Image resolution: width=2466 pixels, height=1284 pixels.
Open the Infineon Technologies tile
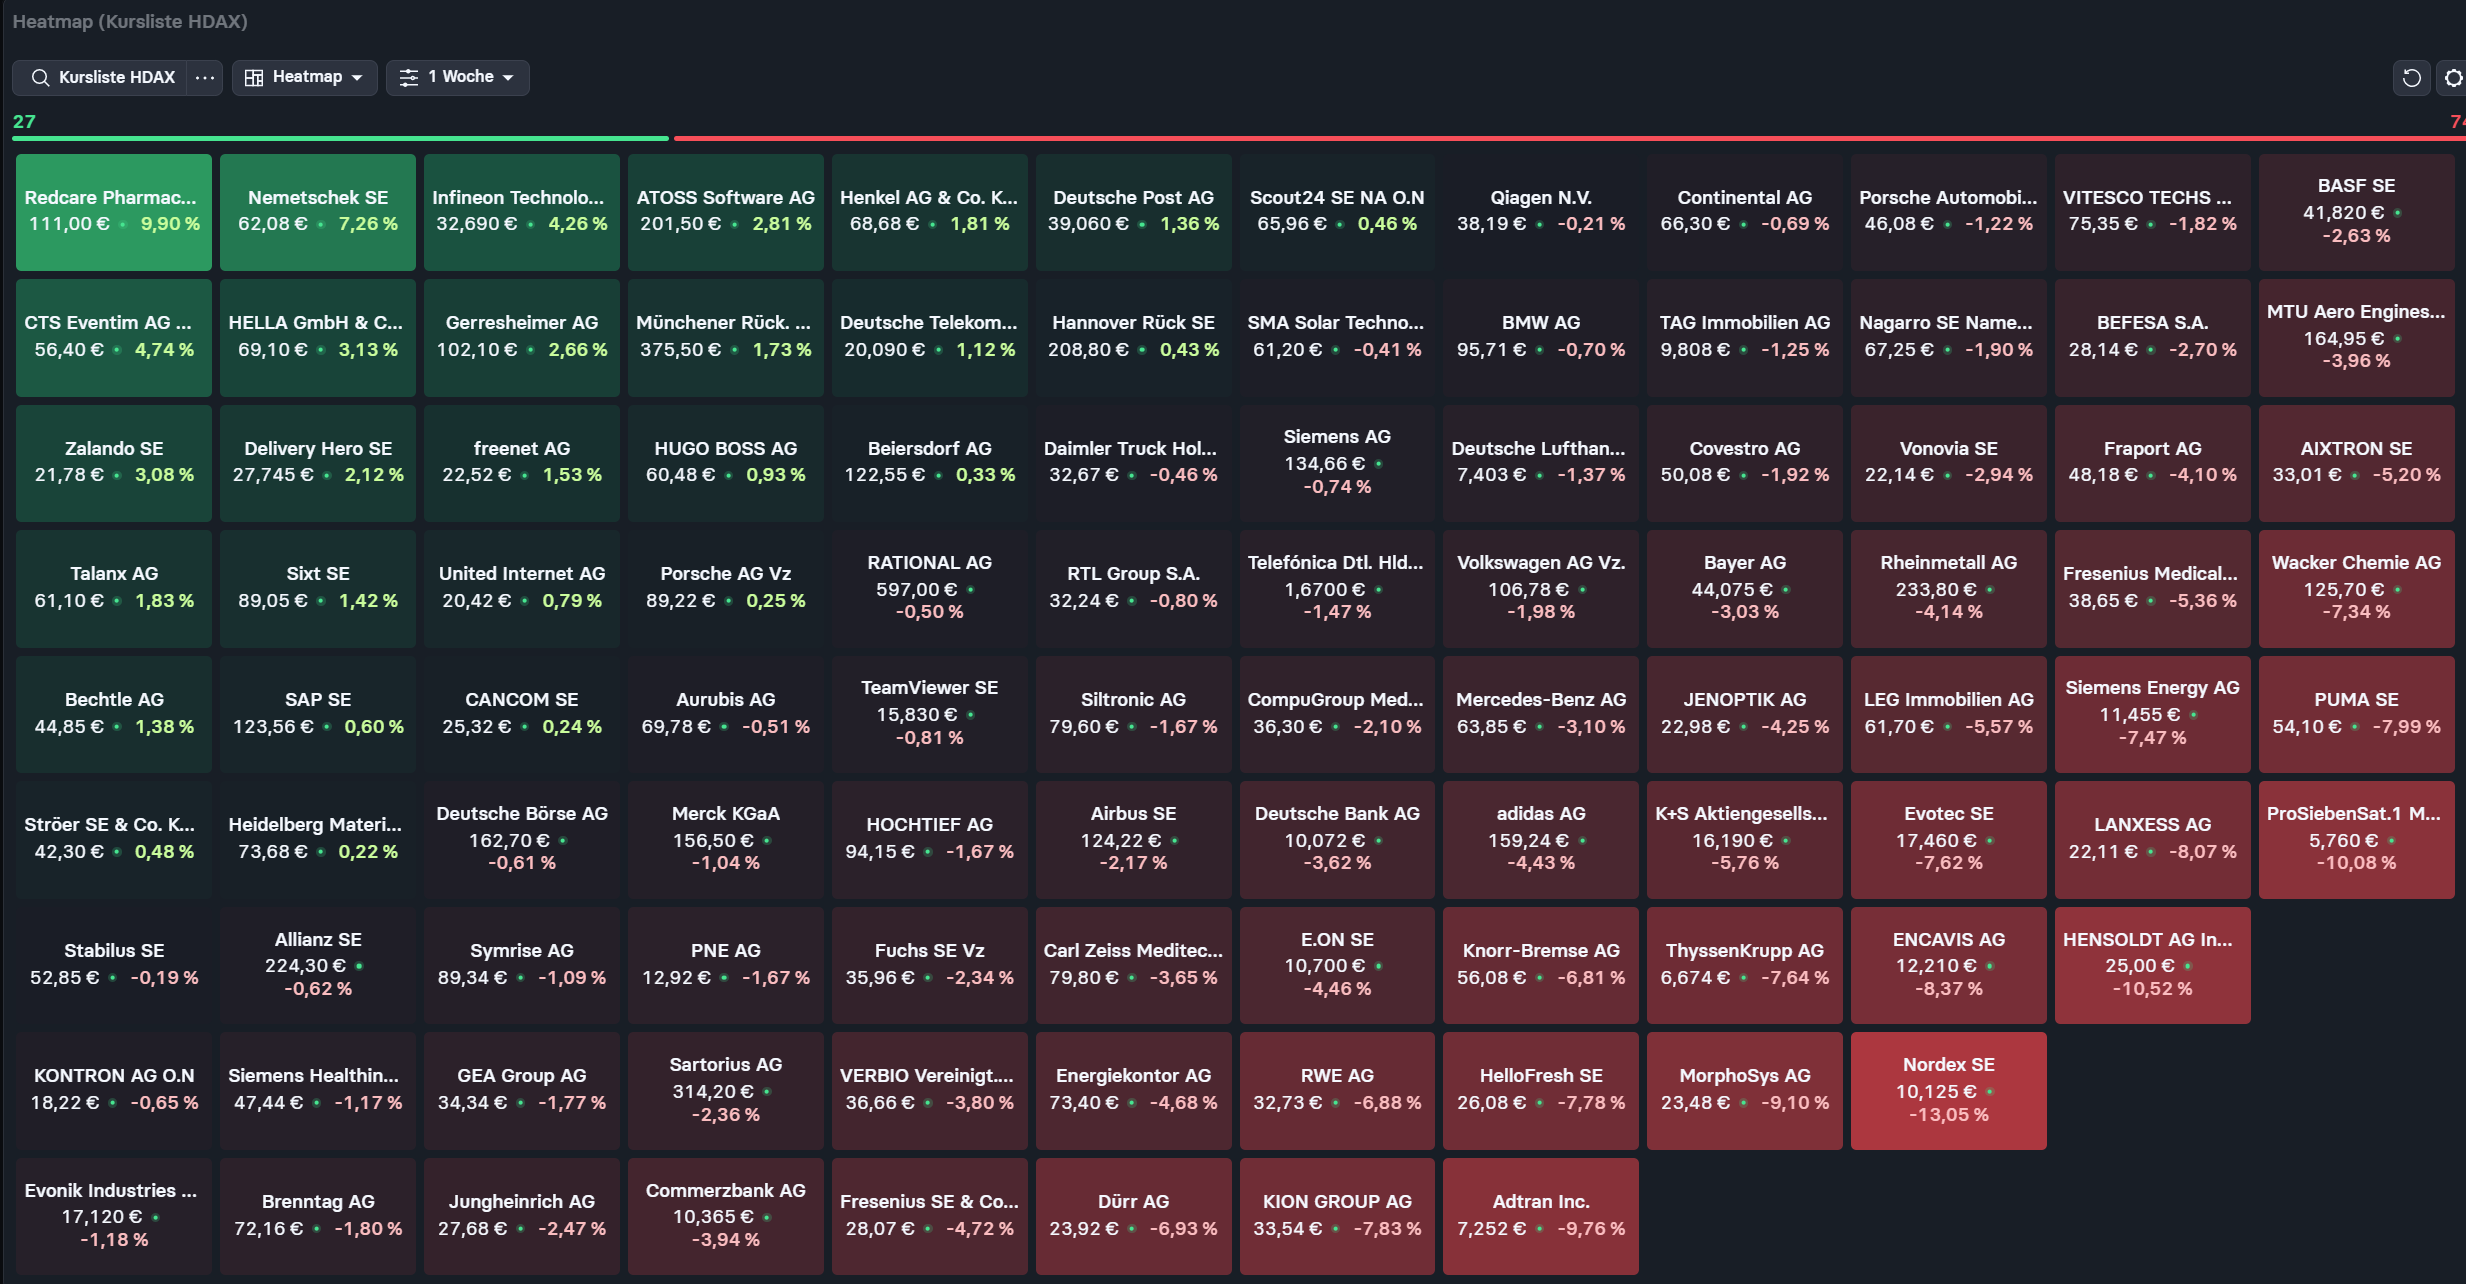[521, 212]
